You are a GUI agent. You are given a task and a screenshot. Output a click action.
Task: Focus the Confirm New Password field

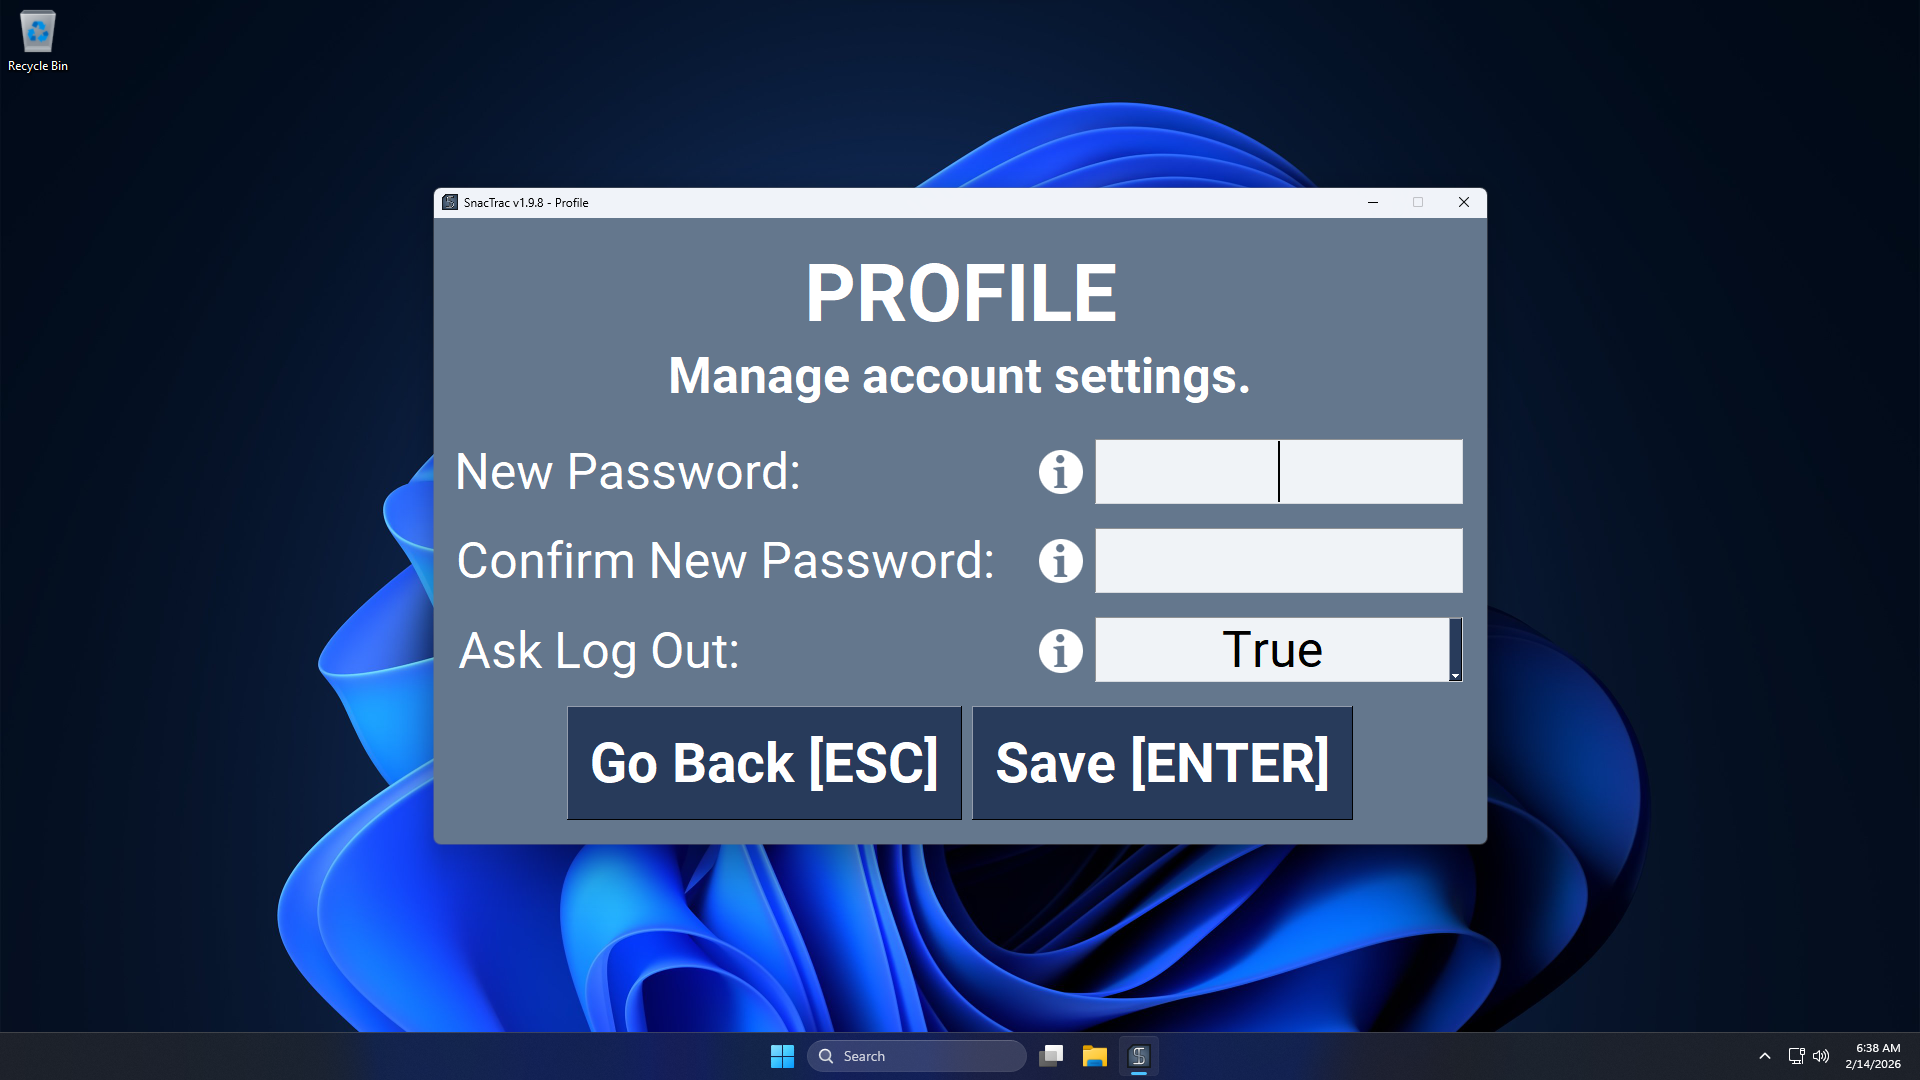1278,561
